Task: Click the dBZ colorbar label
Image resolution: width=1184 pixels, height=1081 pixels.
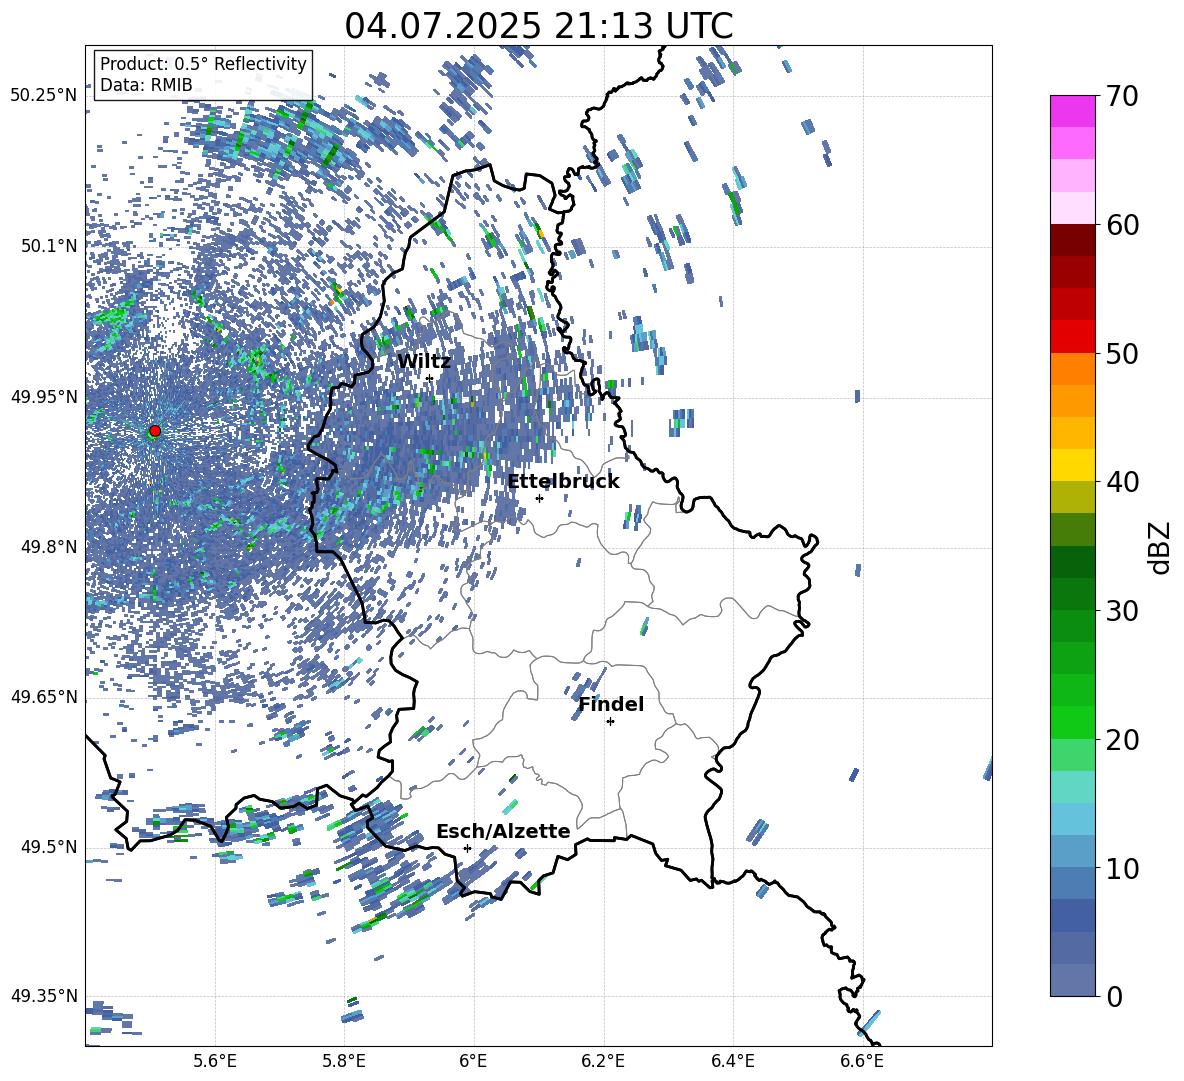Action: coord(1161,547)
